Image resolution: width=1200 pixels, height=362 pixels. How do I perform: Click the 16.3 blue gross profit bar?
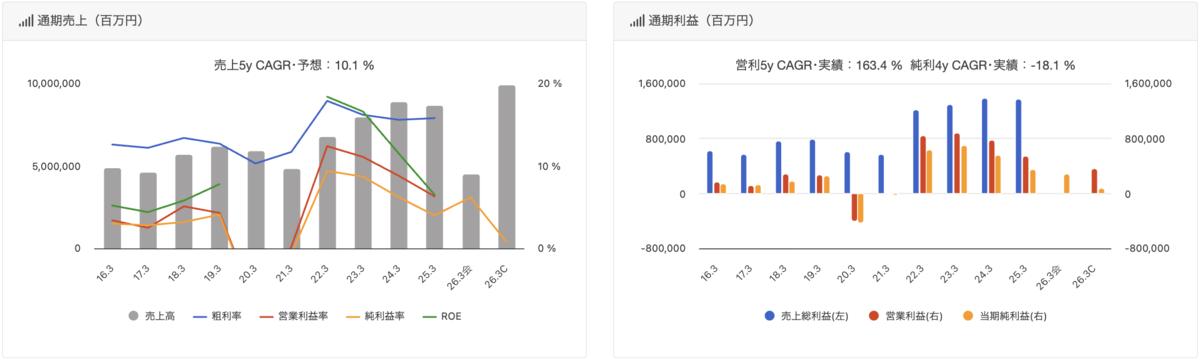pyautogui.click(x=710, y=173)
